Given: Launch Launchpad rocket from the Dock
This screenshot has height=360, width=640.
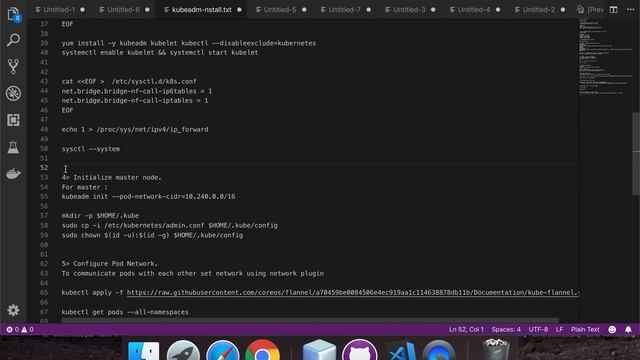Looking at the screenshot, I should [183, 351].
